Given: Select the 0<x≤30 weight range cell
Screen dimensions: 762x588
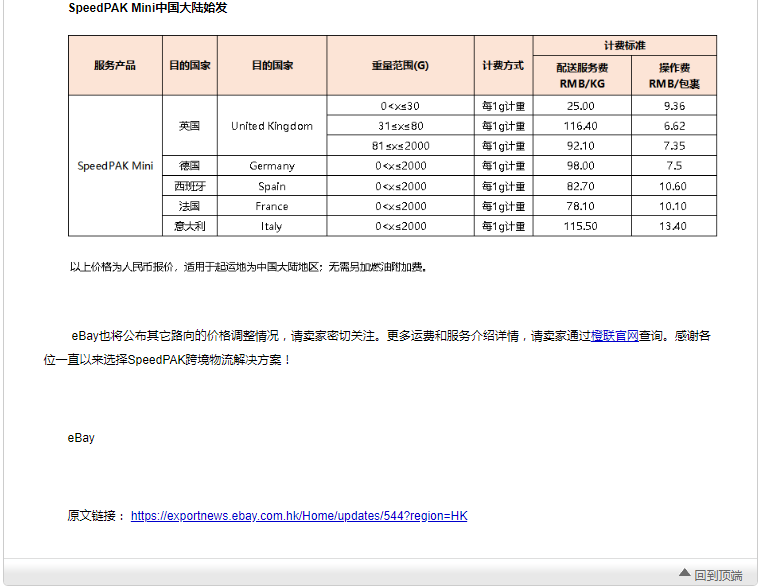Looking at the screenshot, I should [400, 106].
